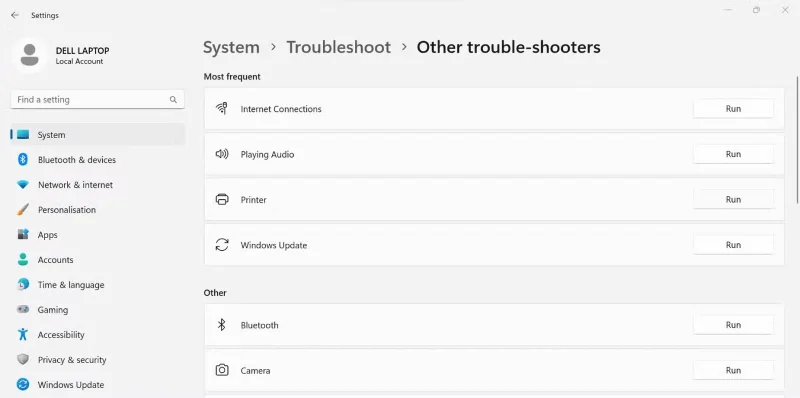
Task: Click the back arrow icon in Settings
Action: 15,15
